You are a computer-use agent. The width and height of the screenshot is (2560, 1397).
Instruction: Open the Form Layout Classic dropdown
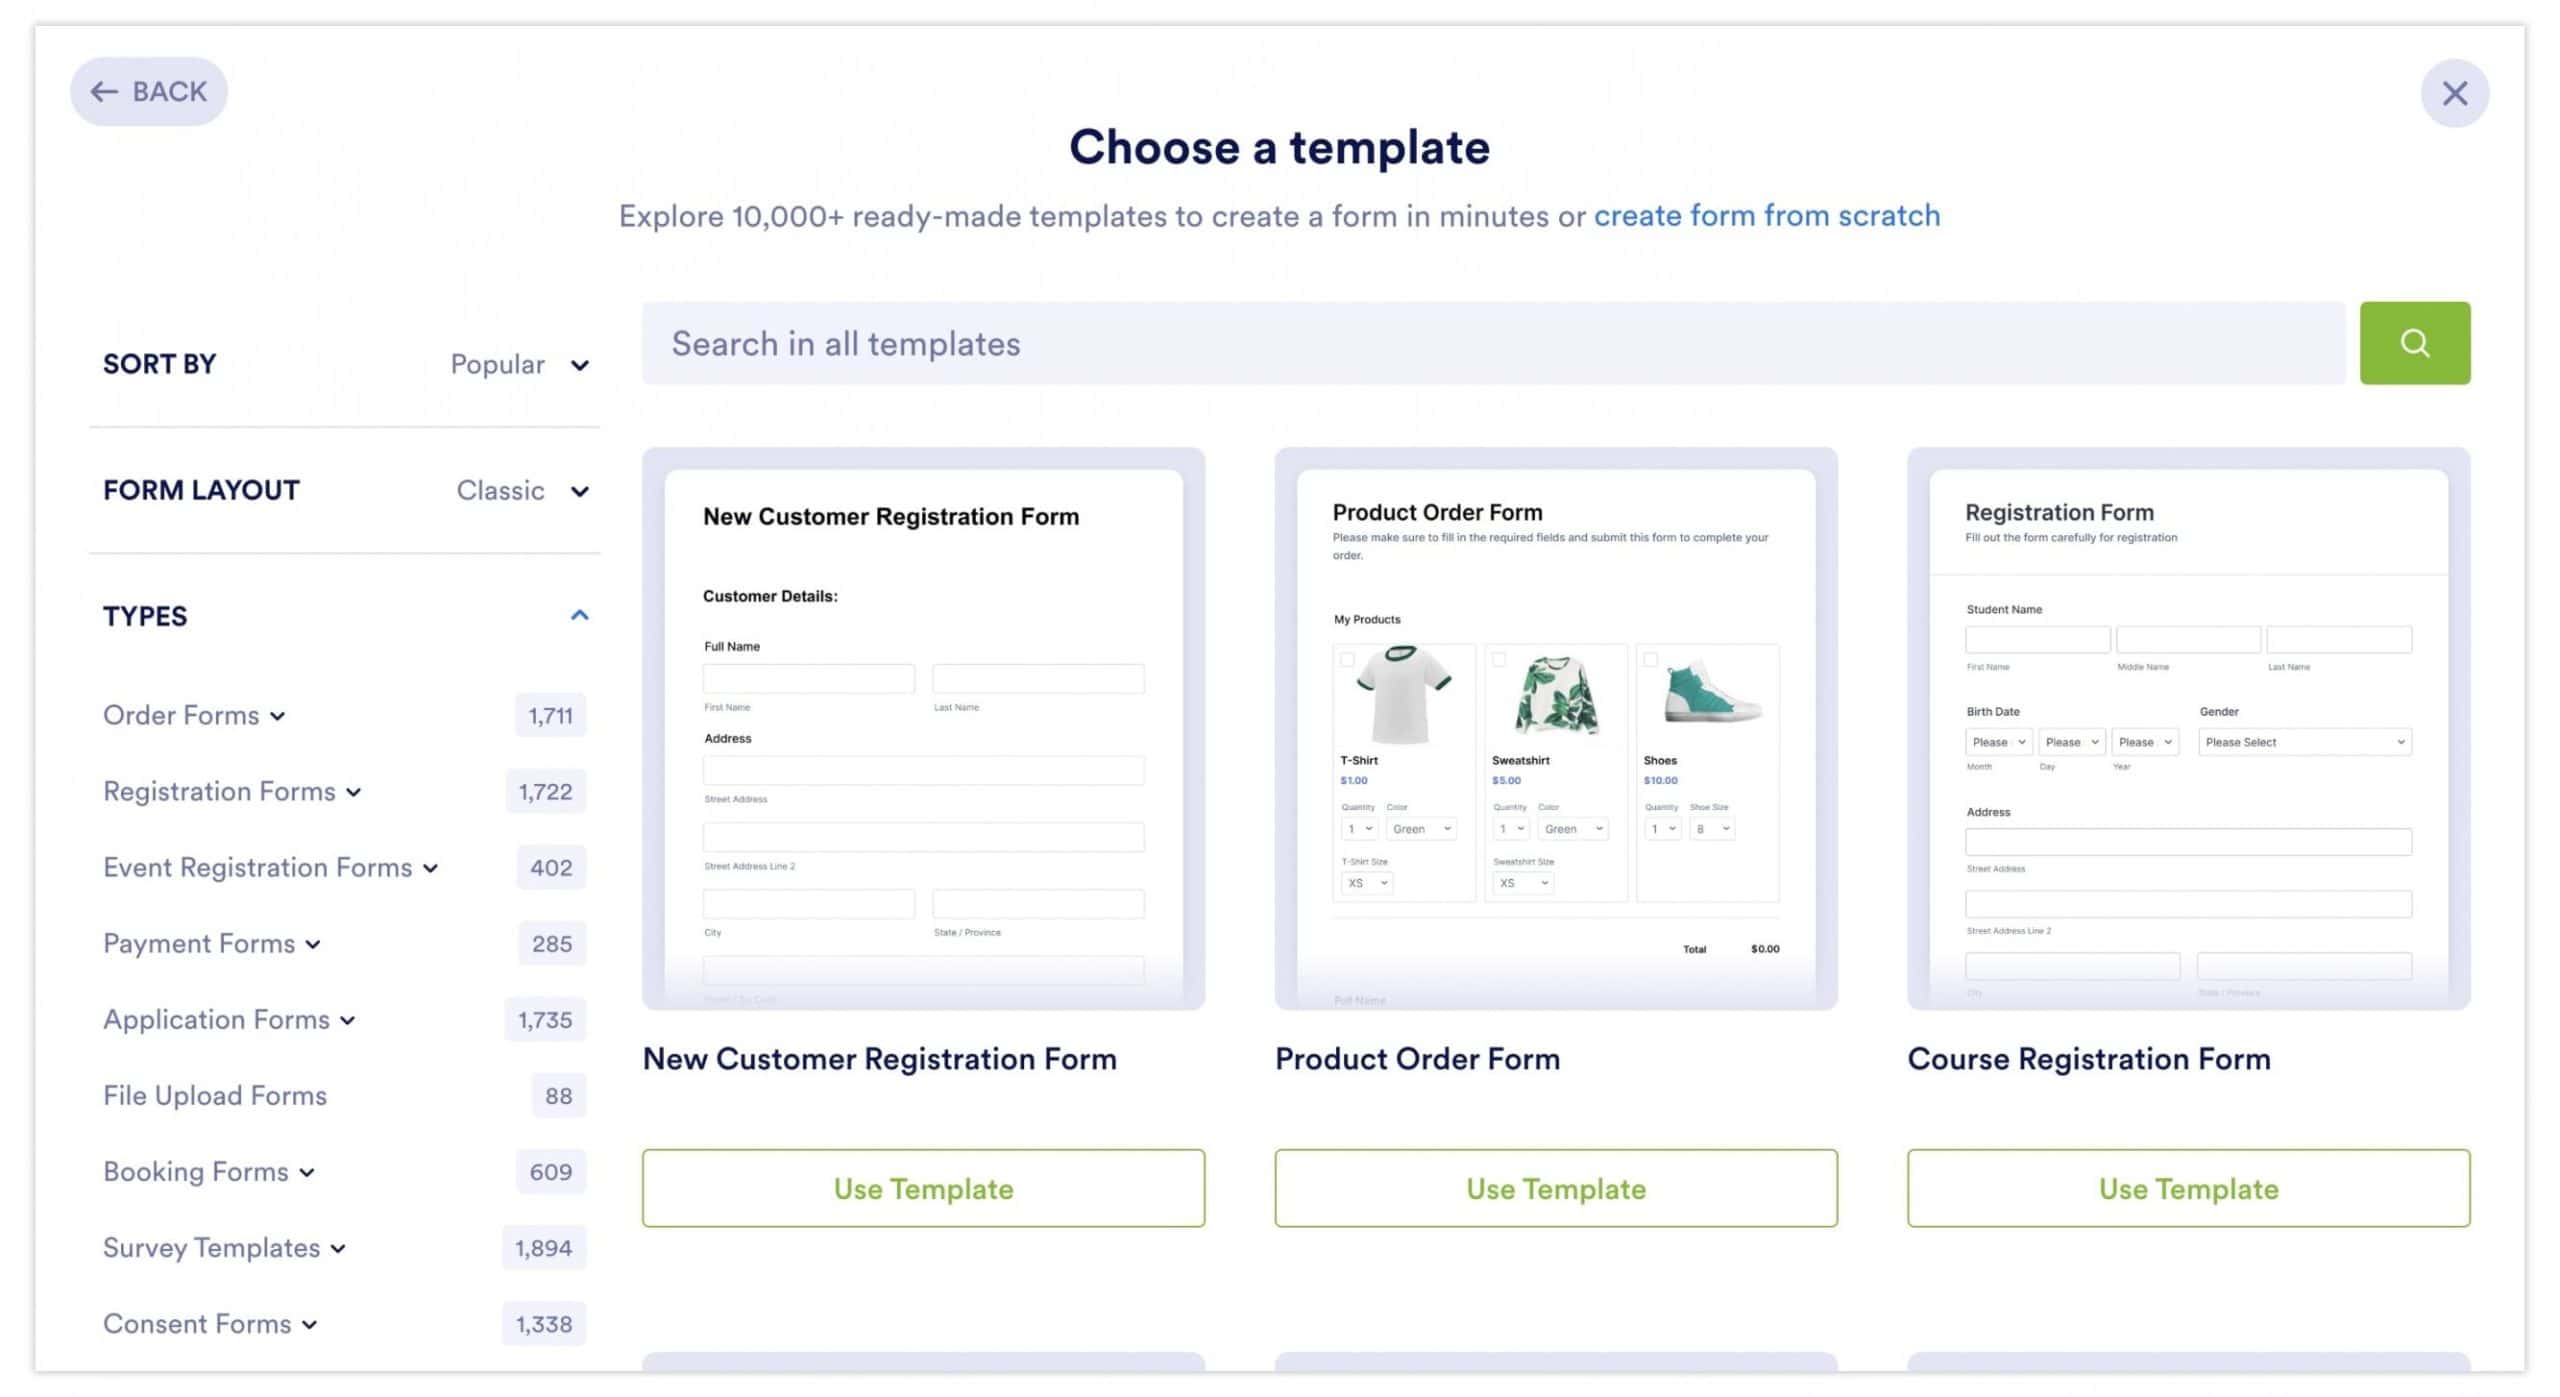[x=522, y=491]
